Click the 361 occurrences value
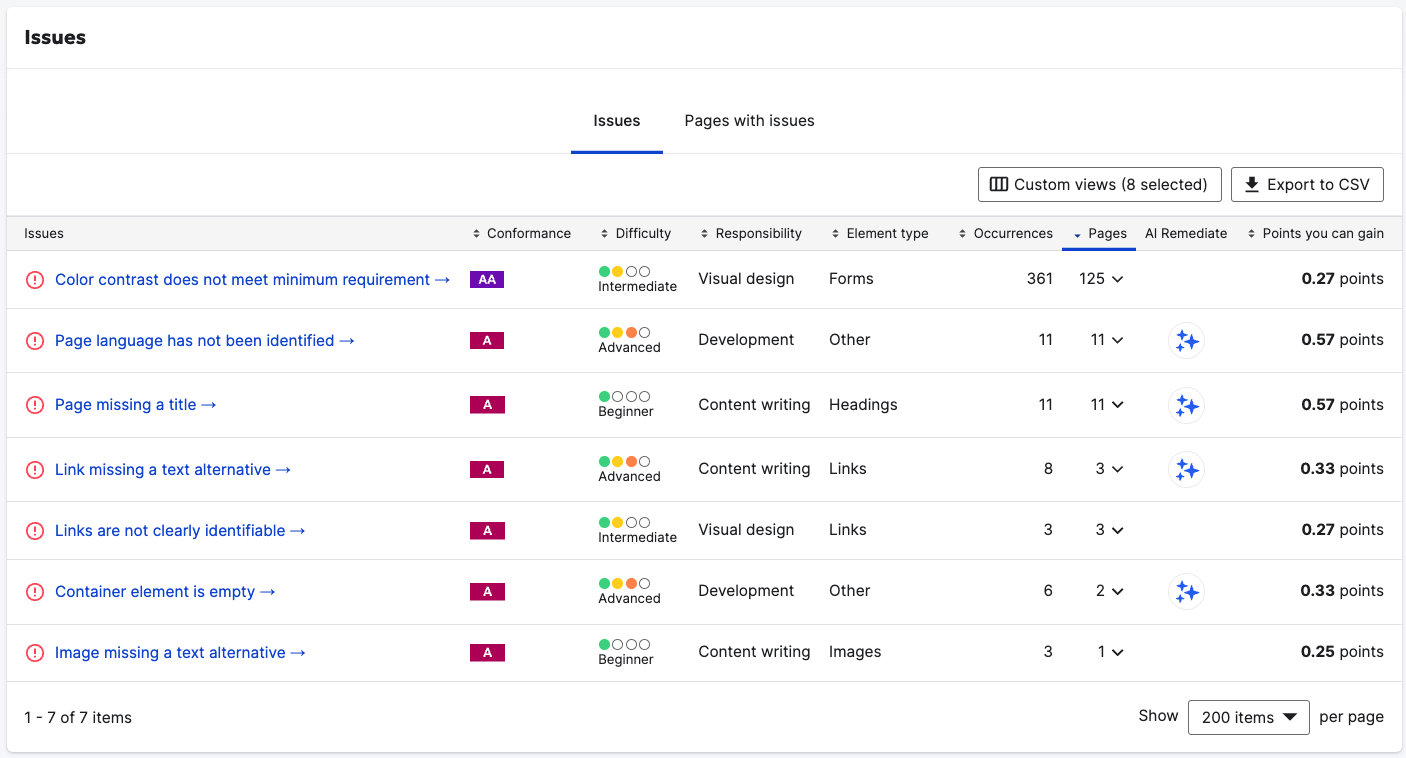 coord(1040,279)
